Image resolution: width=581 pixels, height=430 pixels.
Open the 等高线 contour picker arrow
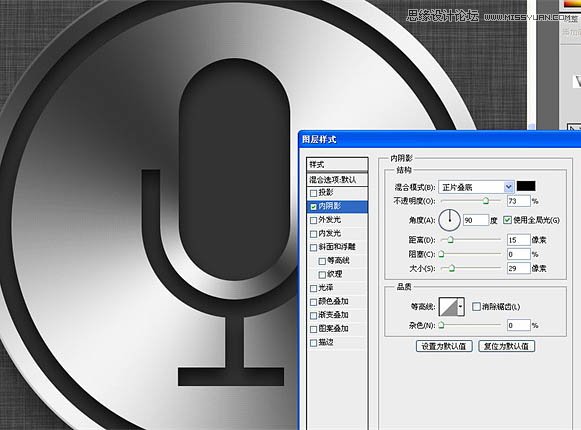pyautogui.click(x=461, y=307)
